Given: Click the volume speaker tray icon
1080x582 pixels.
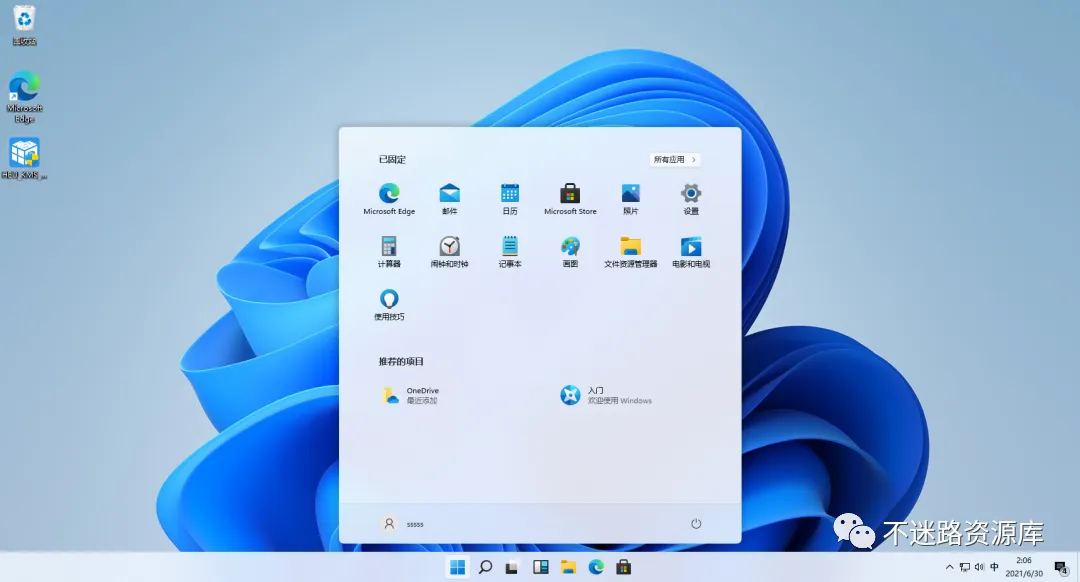Looking at the screenshot, I should (x=979, y=568).
